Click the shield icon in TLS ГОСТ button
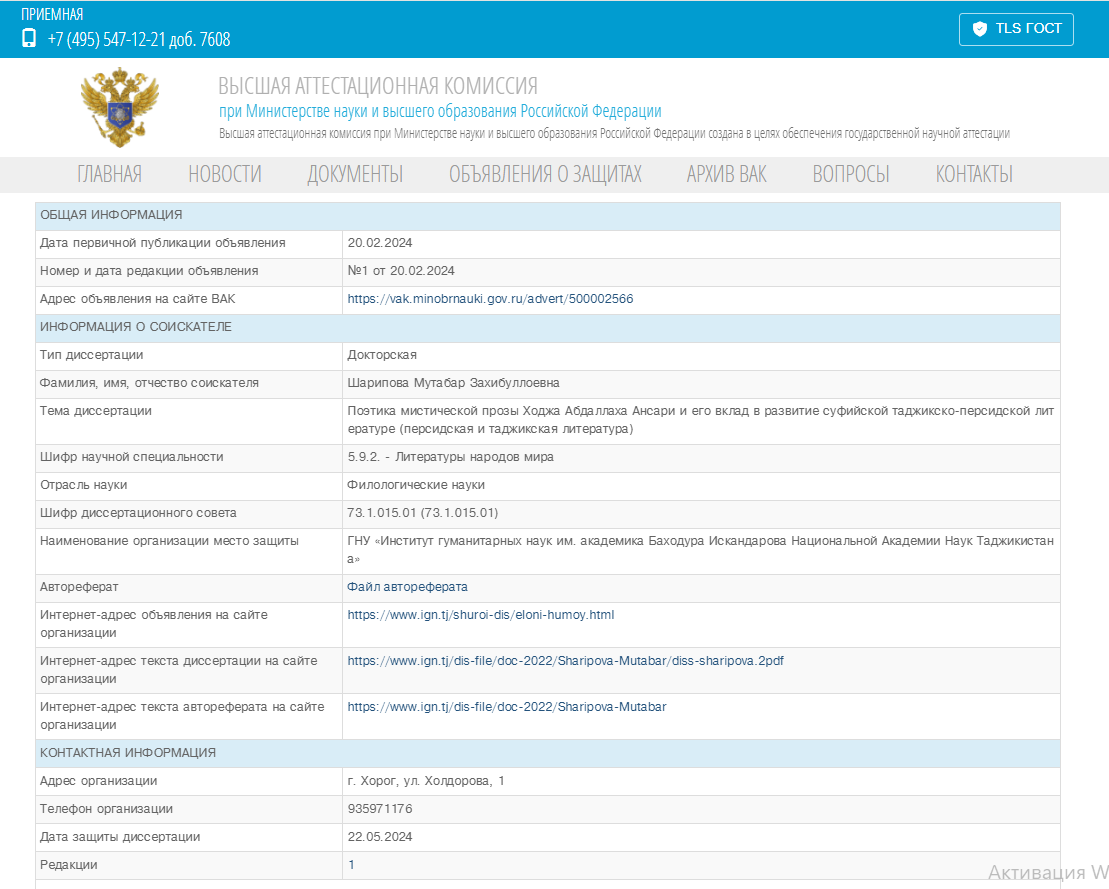 click(x=980, y=29)
